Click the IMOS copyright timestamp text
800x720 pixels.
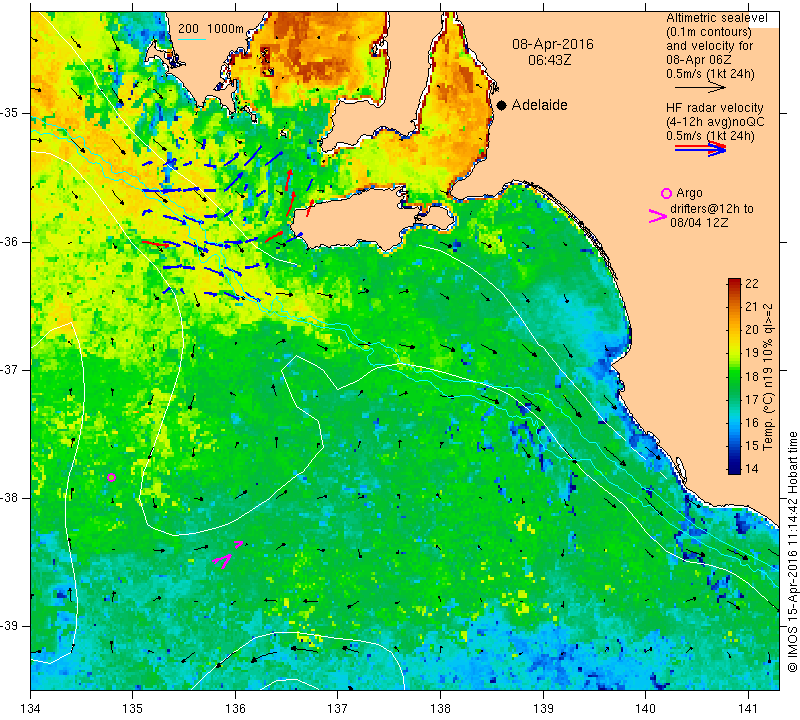pos(792,552)
